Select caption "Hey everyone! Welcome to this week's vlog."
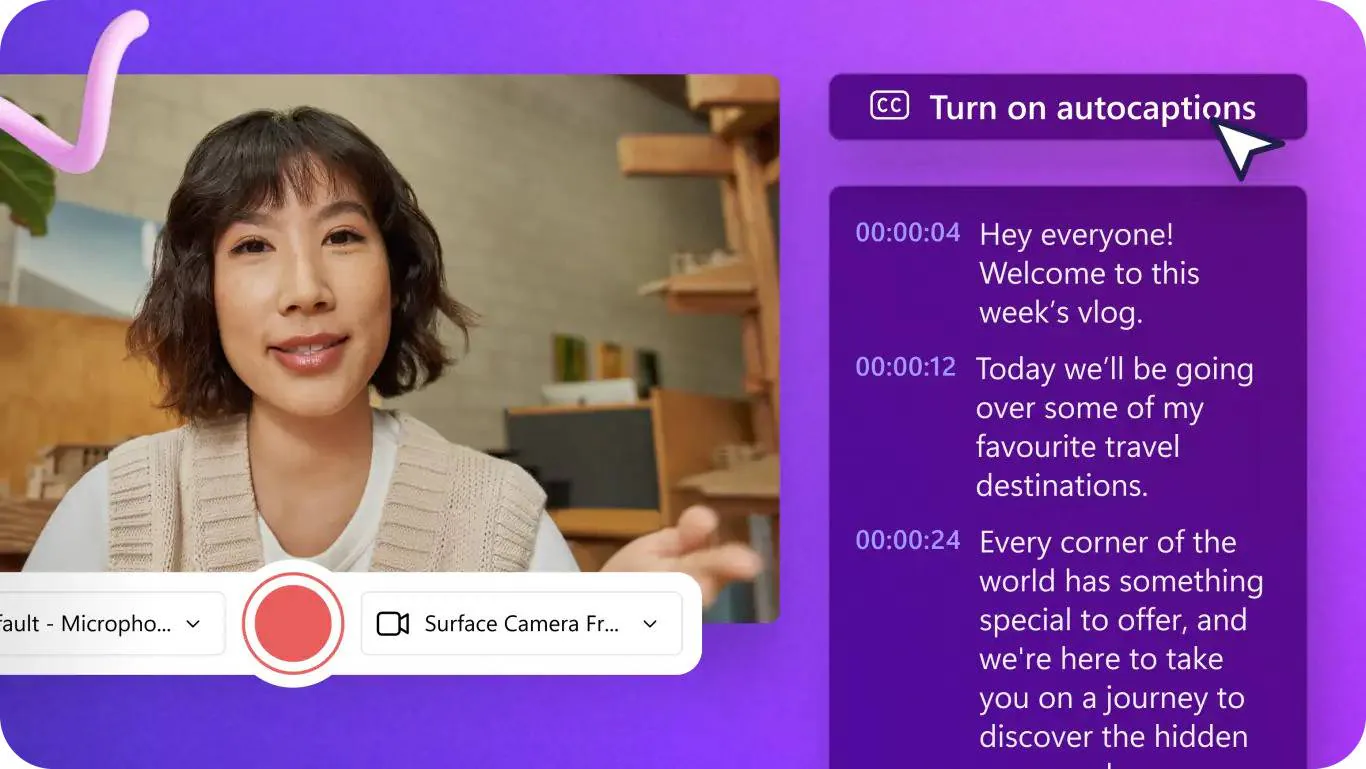 point(1089,273)
